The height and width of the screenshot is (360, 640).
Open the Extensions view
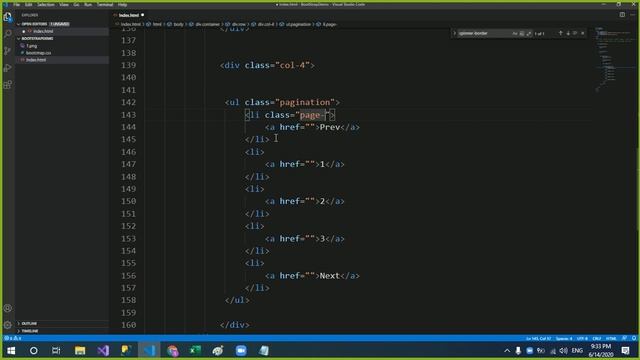pyautogui.click(x=7, y=85)
